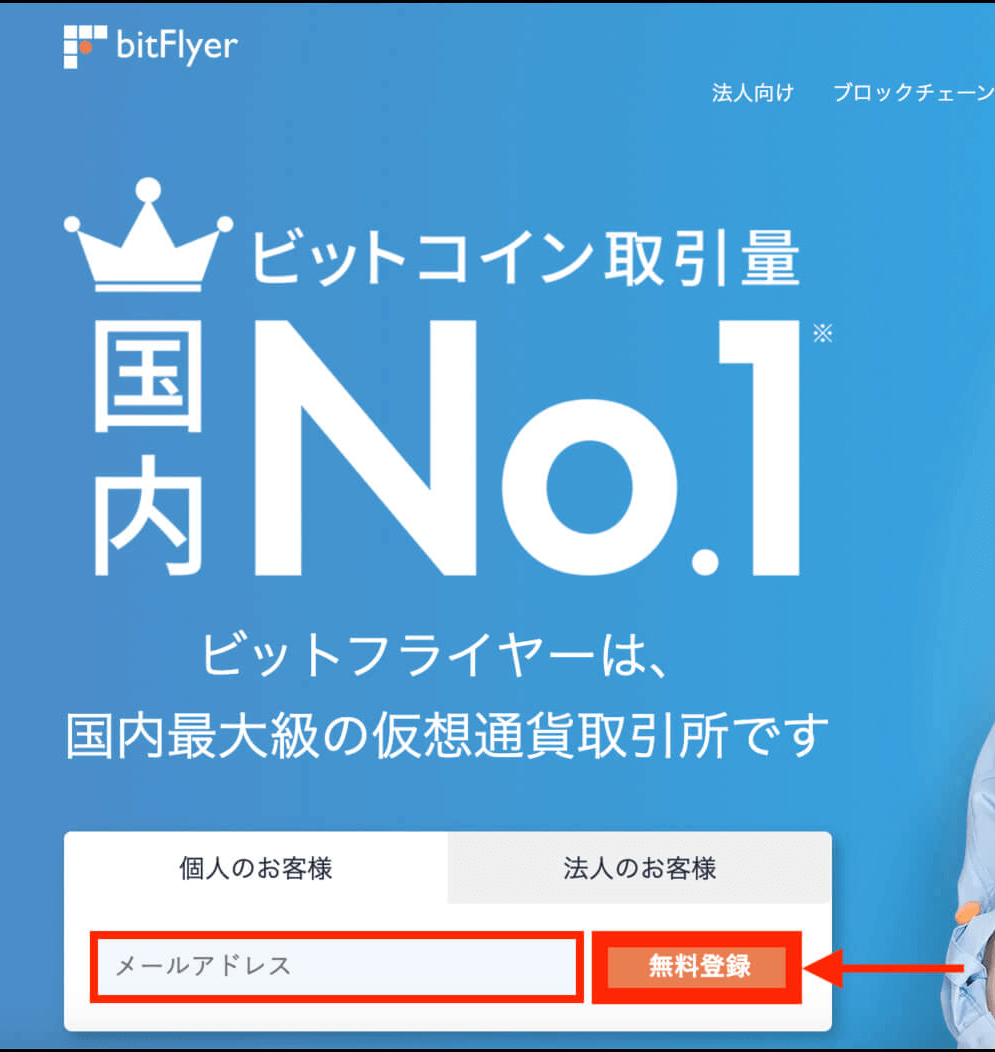Click the white crown icon
995x1052 pixels.
tap(148, 235)
